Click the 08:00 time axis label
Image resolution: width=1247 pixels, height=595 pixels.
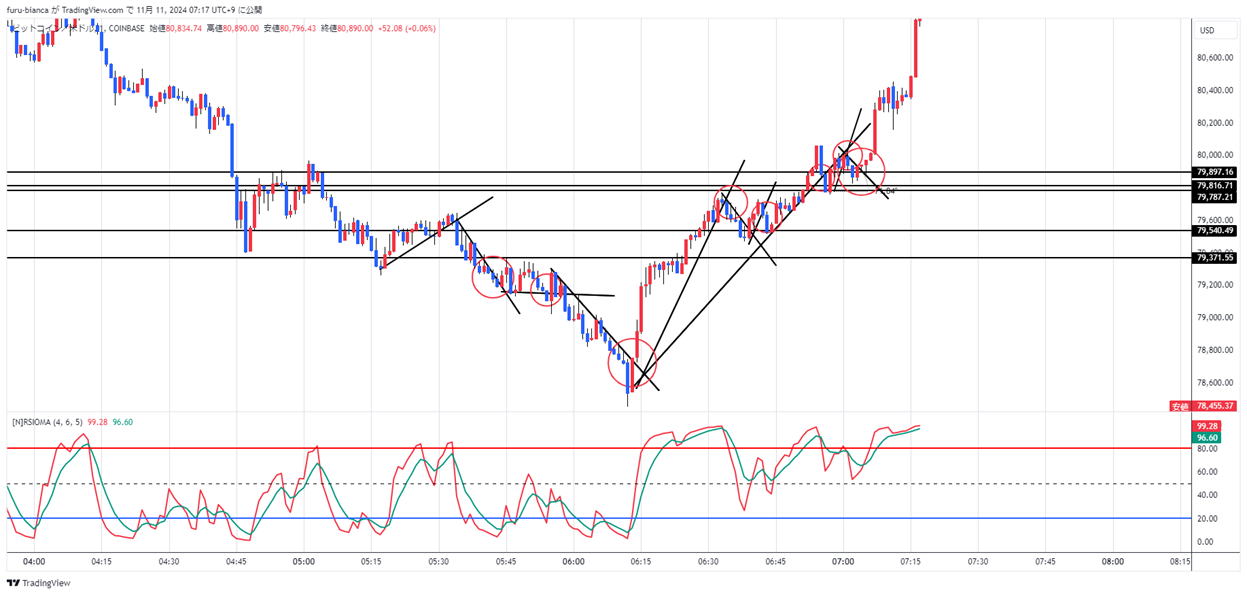[x=1112, y=562]
